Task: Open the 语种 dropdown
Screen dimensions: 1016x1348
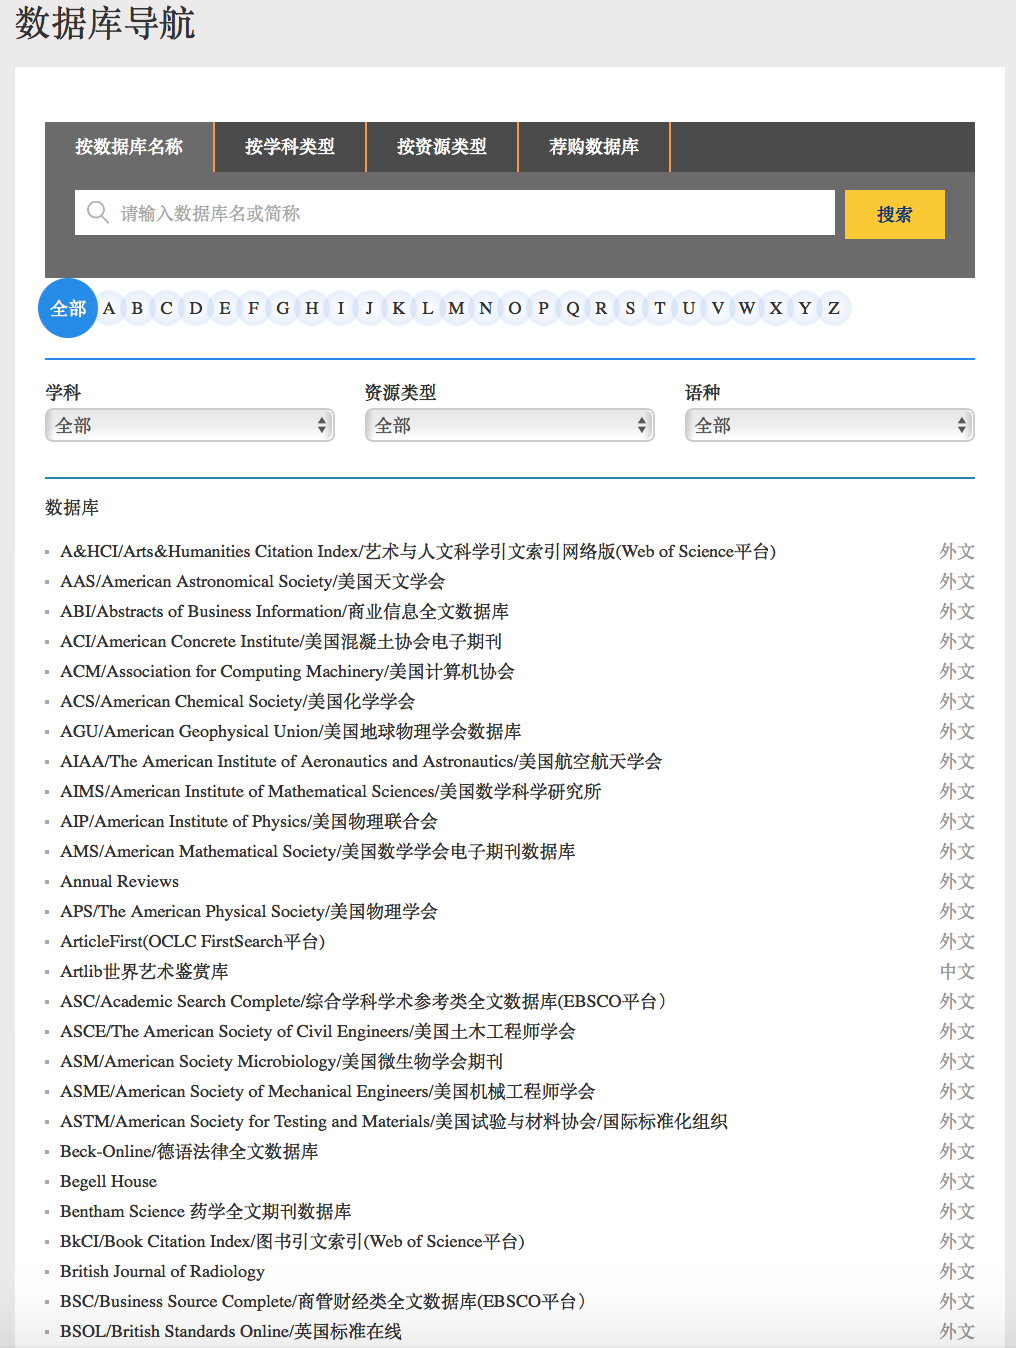Action: (829, 425)
